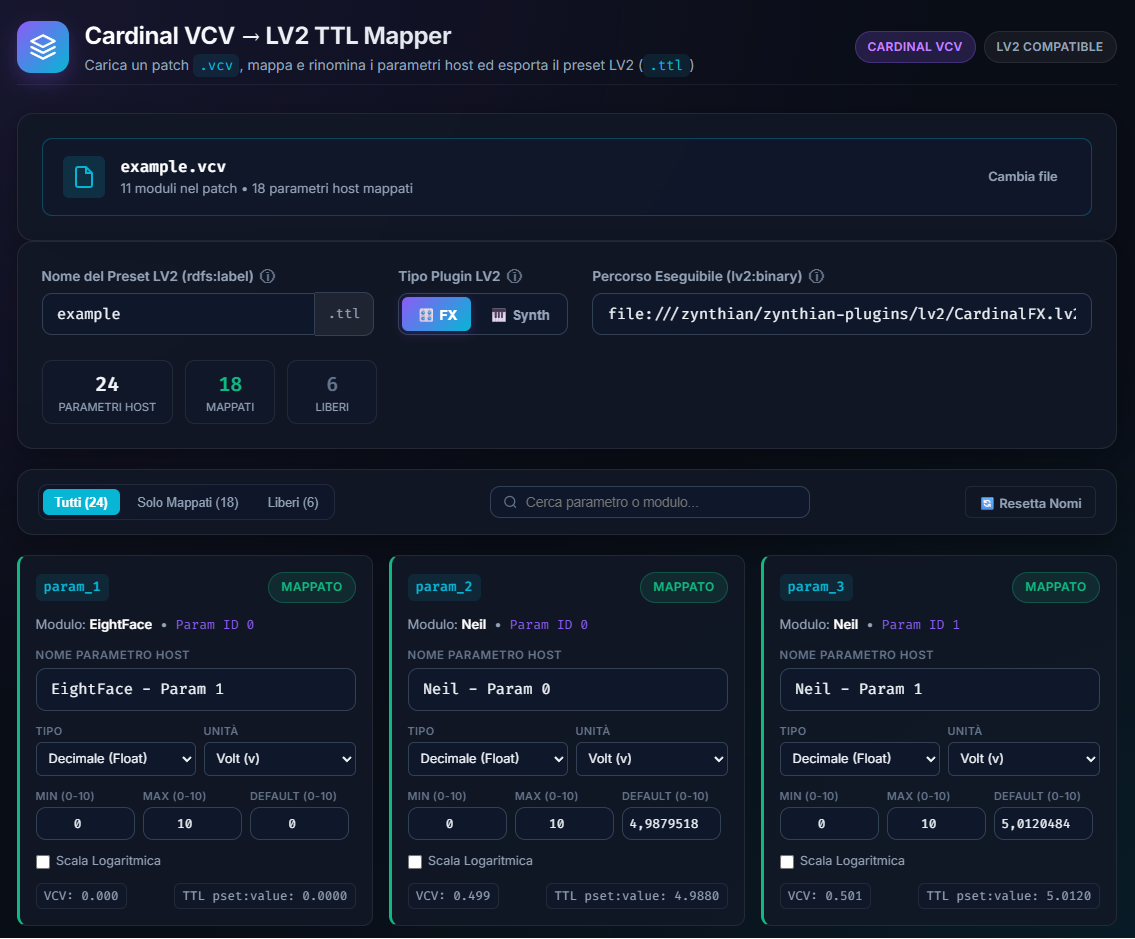
Task: Click MAPPATO badge on param_3 card
Action: (1056, 587)
